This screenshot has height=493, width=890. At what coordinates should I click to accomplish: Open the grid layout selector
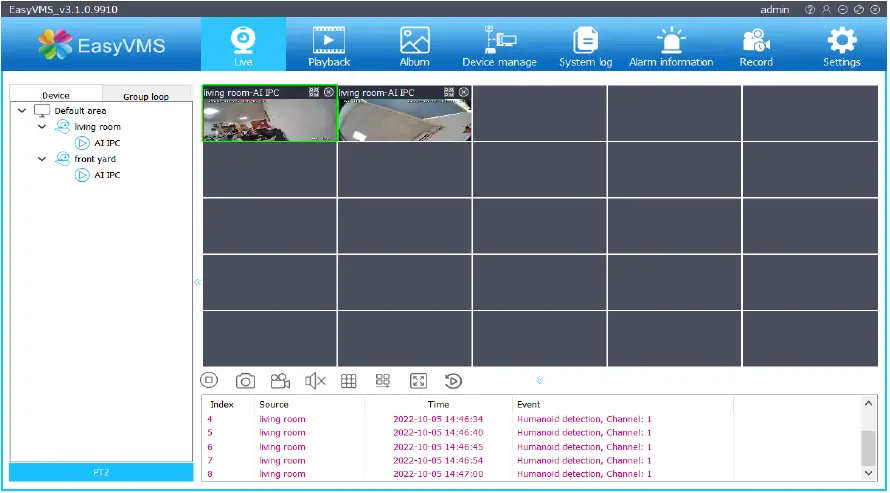coord(349,381)
